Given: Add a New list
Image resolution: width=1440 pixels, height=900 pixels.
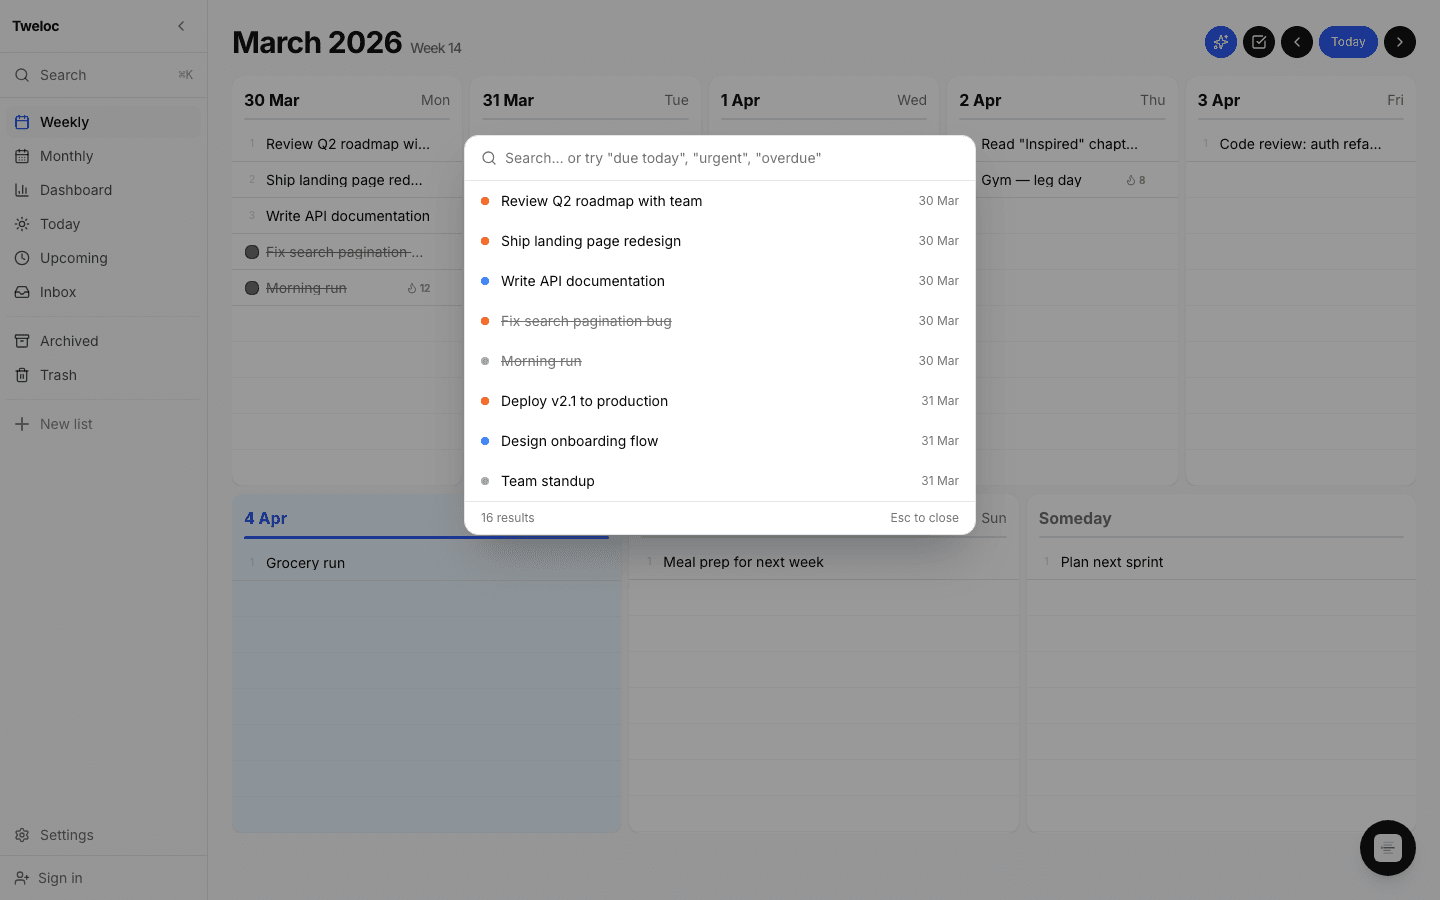Looking at the screenshot, I should (66, 424).
